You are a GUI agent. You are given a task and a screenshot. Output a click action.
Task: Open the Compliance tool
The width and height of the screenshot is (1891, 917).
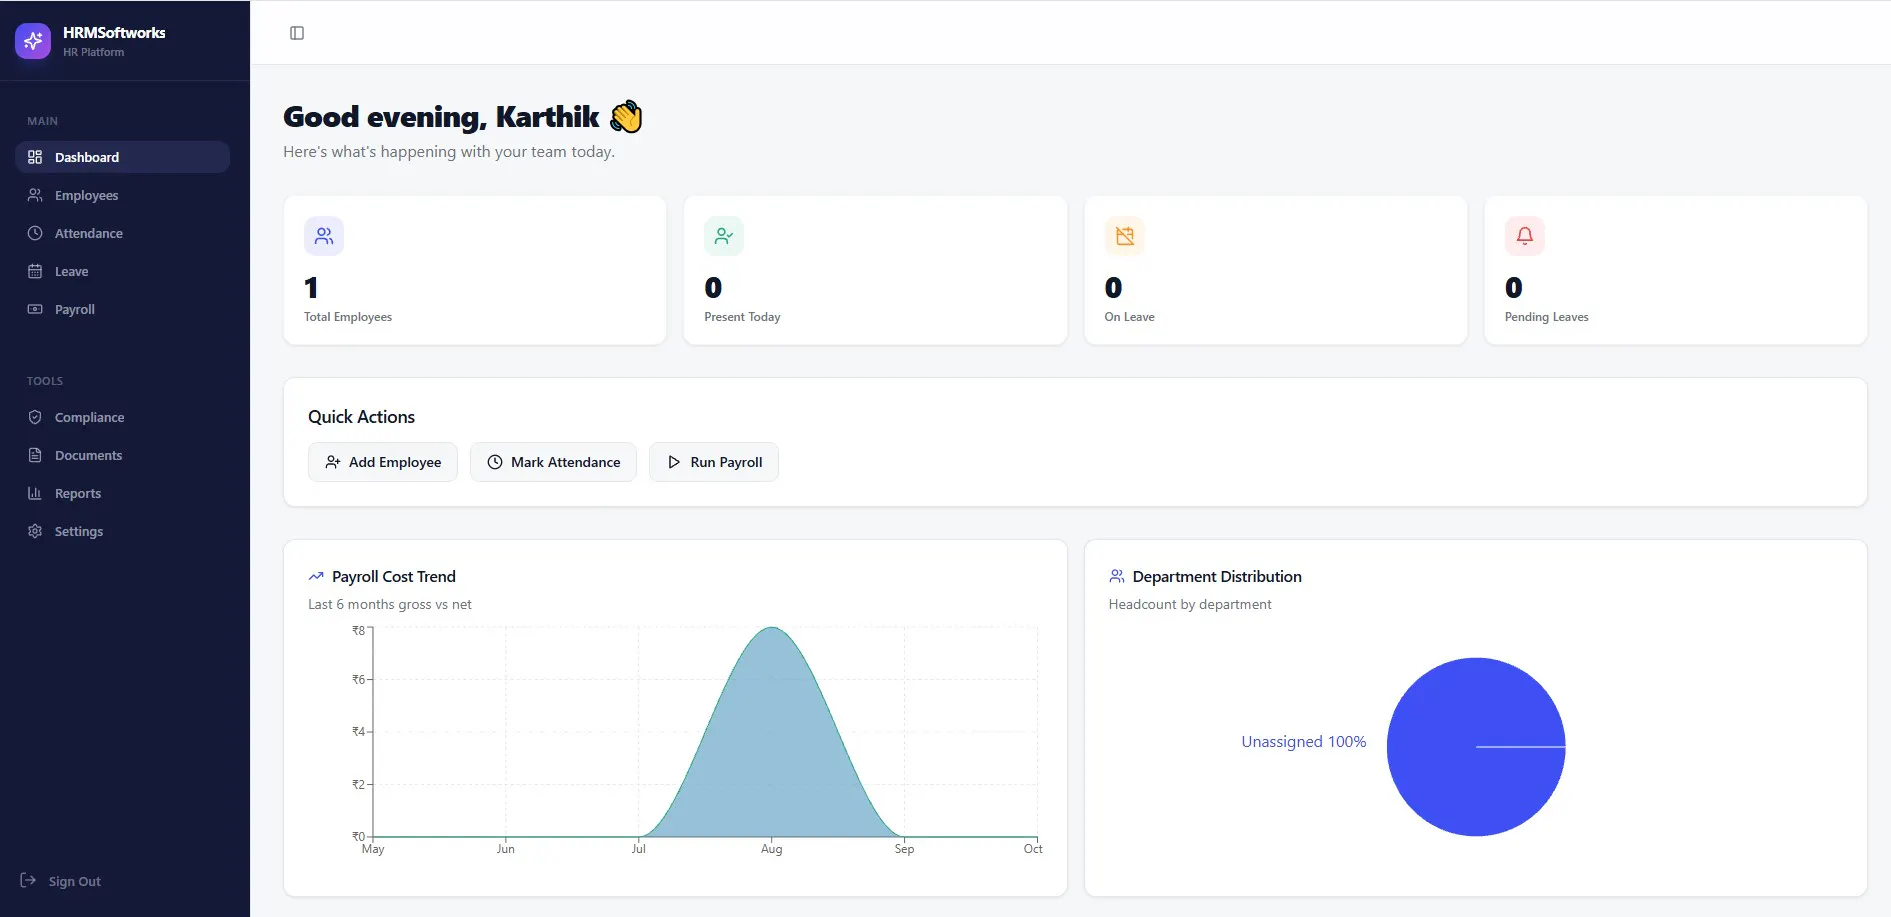click(x=122, y=417)
